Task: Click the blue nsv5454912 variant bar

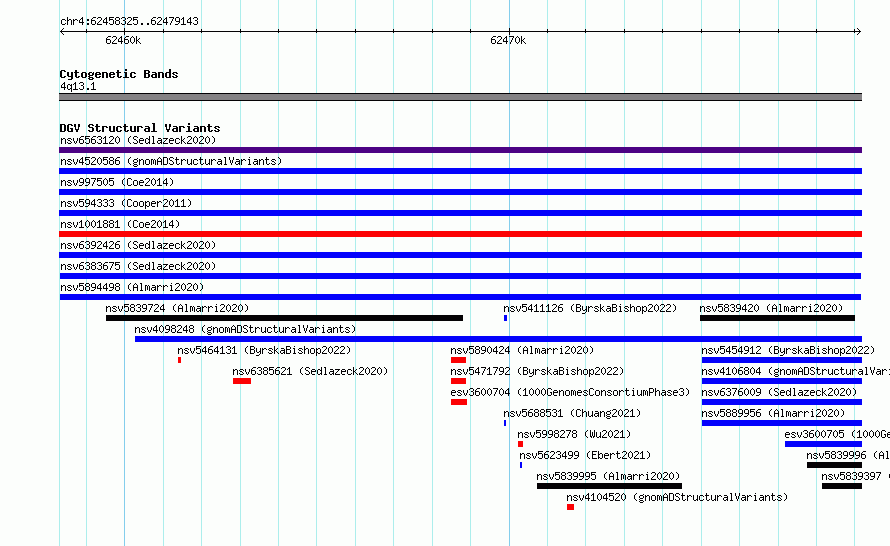Action: click(x=782, y=360)
